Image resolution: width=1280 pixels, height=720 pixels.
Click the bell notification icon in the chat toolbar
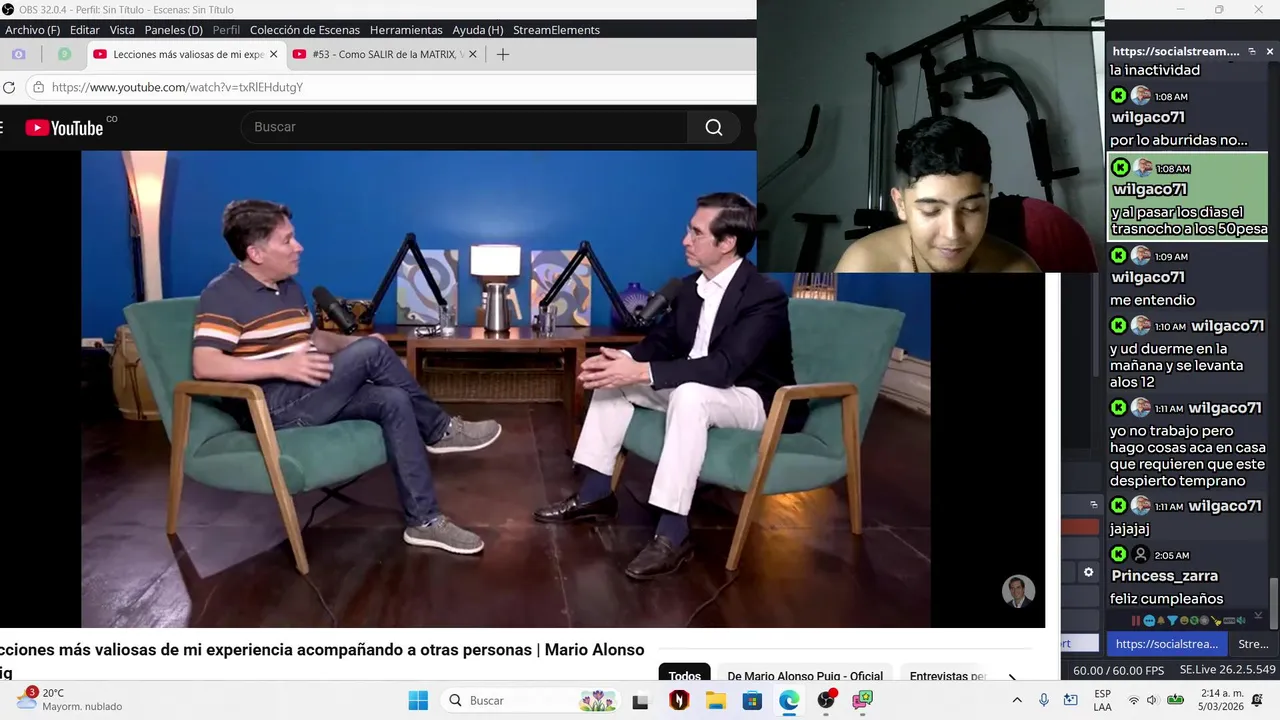tap(1161, 621)
